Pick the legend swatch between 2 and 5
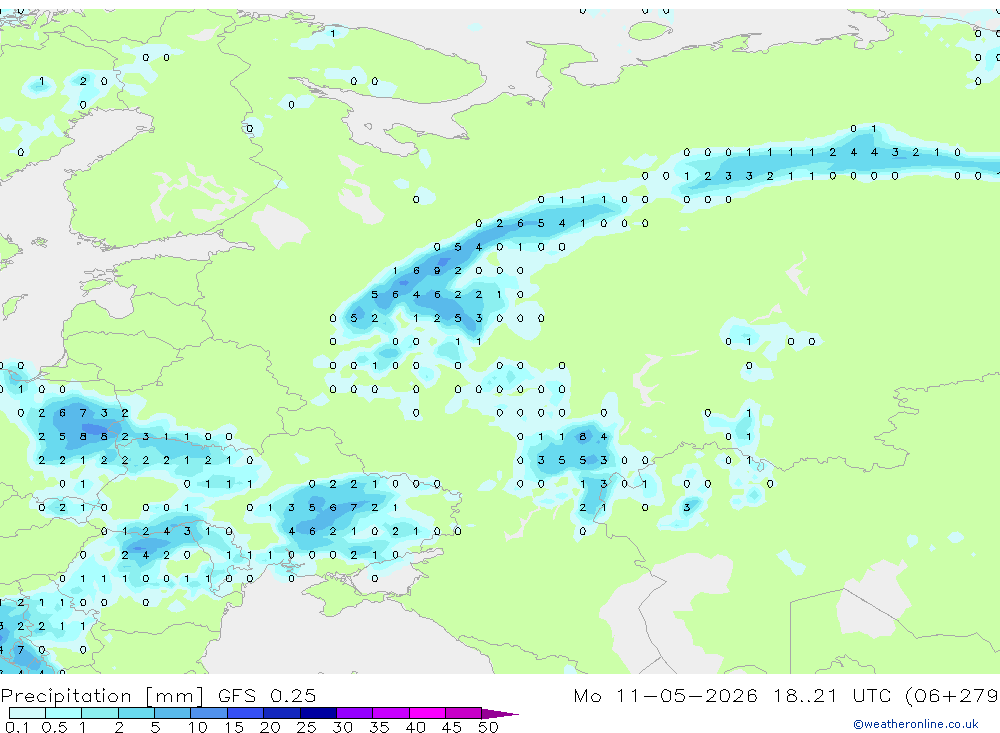Image resolution: width=1000 pixels, height=733 pixels. (x=136, y=713)
